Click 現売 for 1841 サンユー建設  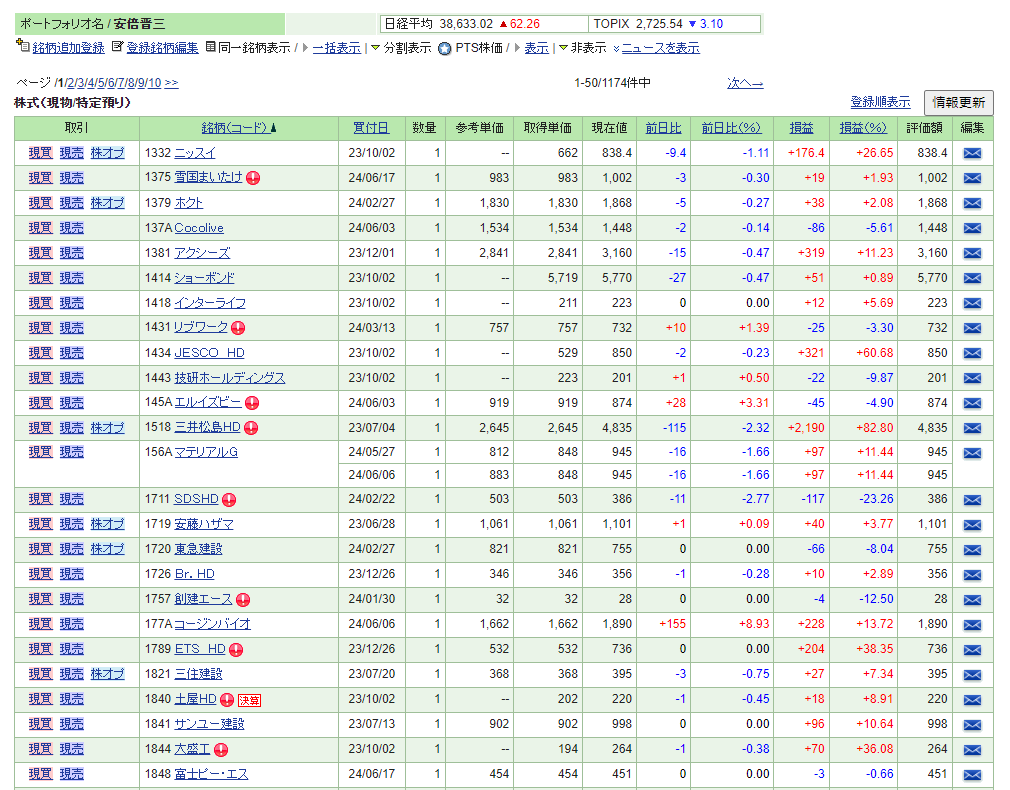click(71, 724)
